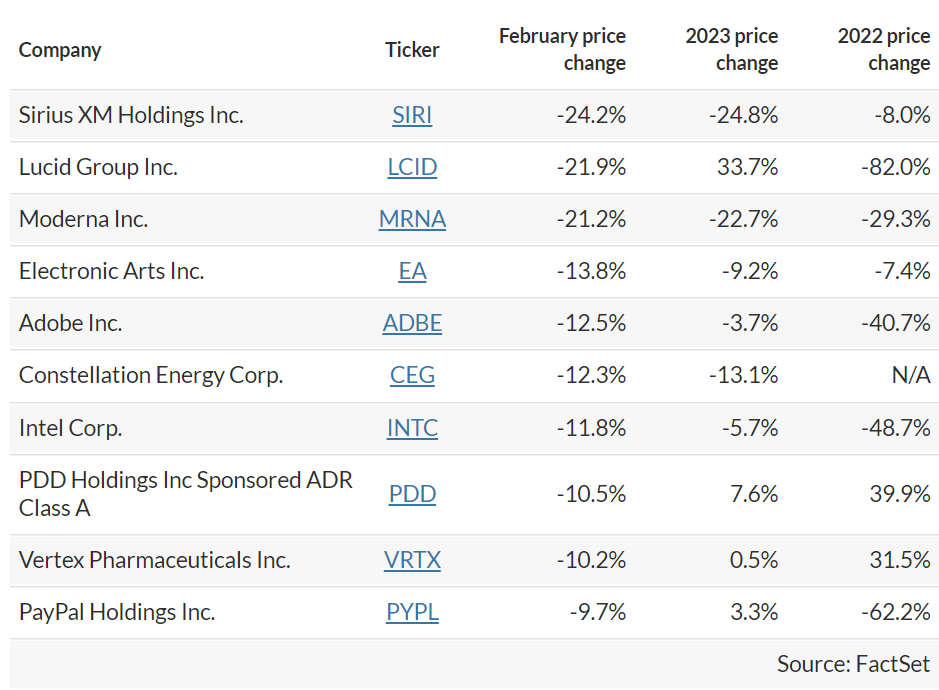Select the Constellation Energy Corp. company name
The image size is (939, 690).
(151, 375)
